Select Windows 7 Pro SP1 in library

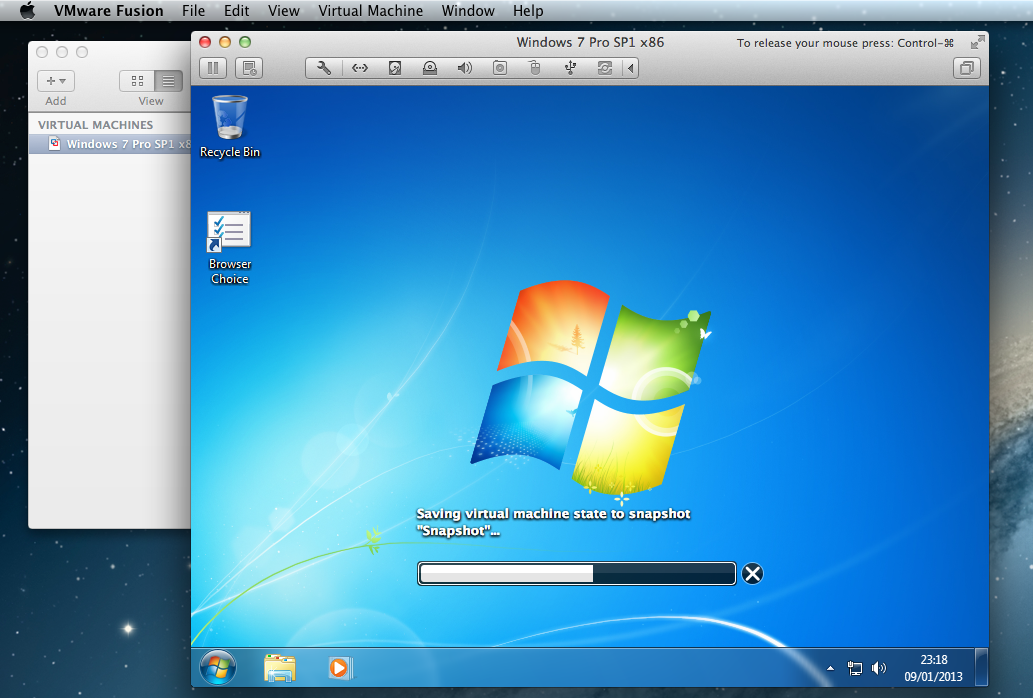[120, 144]
